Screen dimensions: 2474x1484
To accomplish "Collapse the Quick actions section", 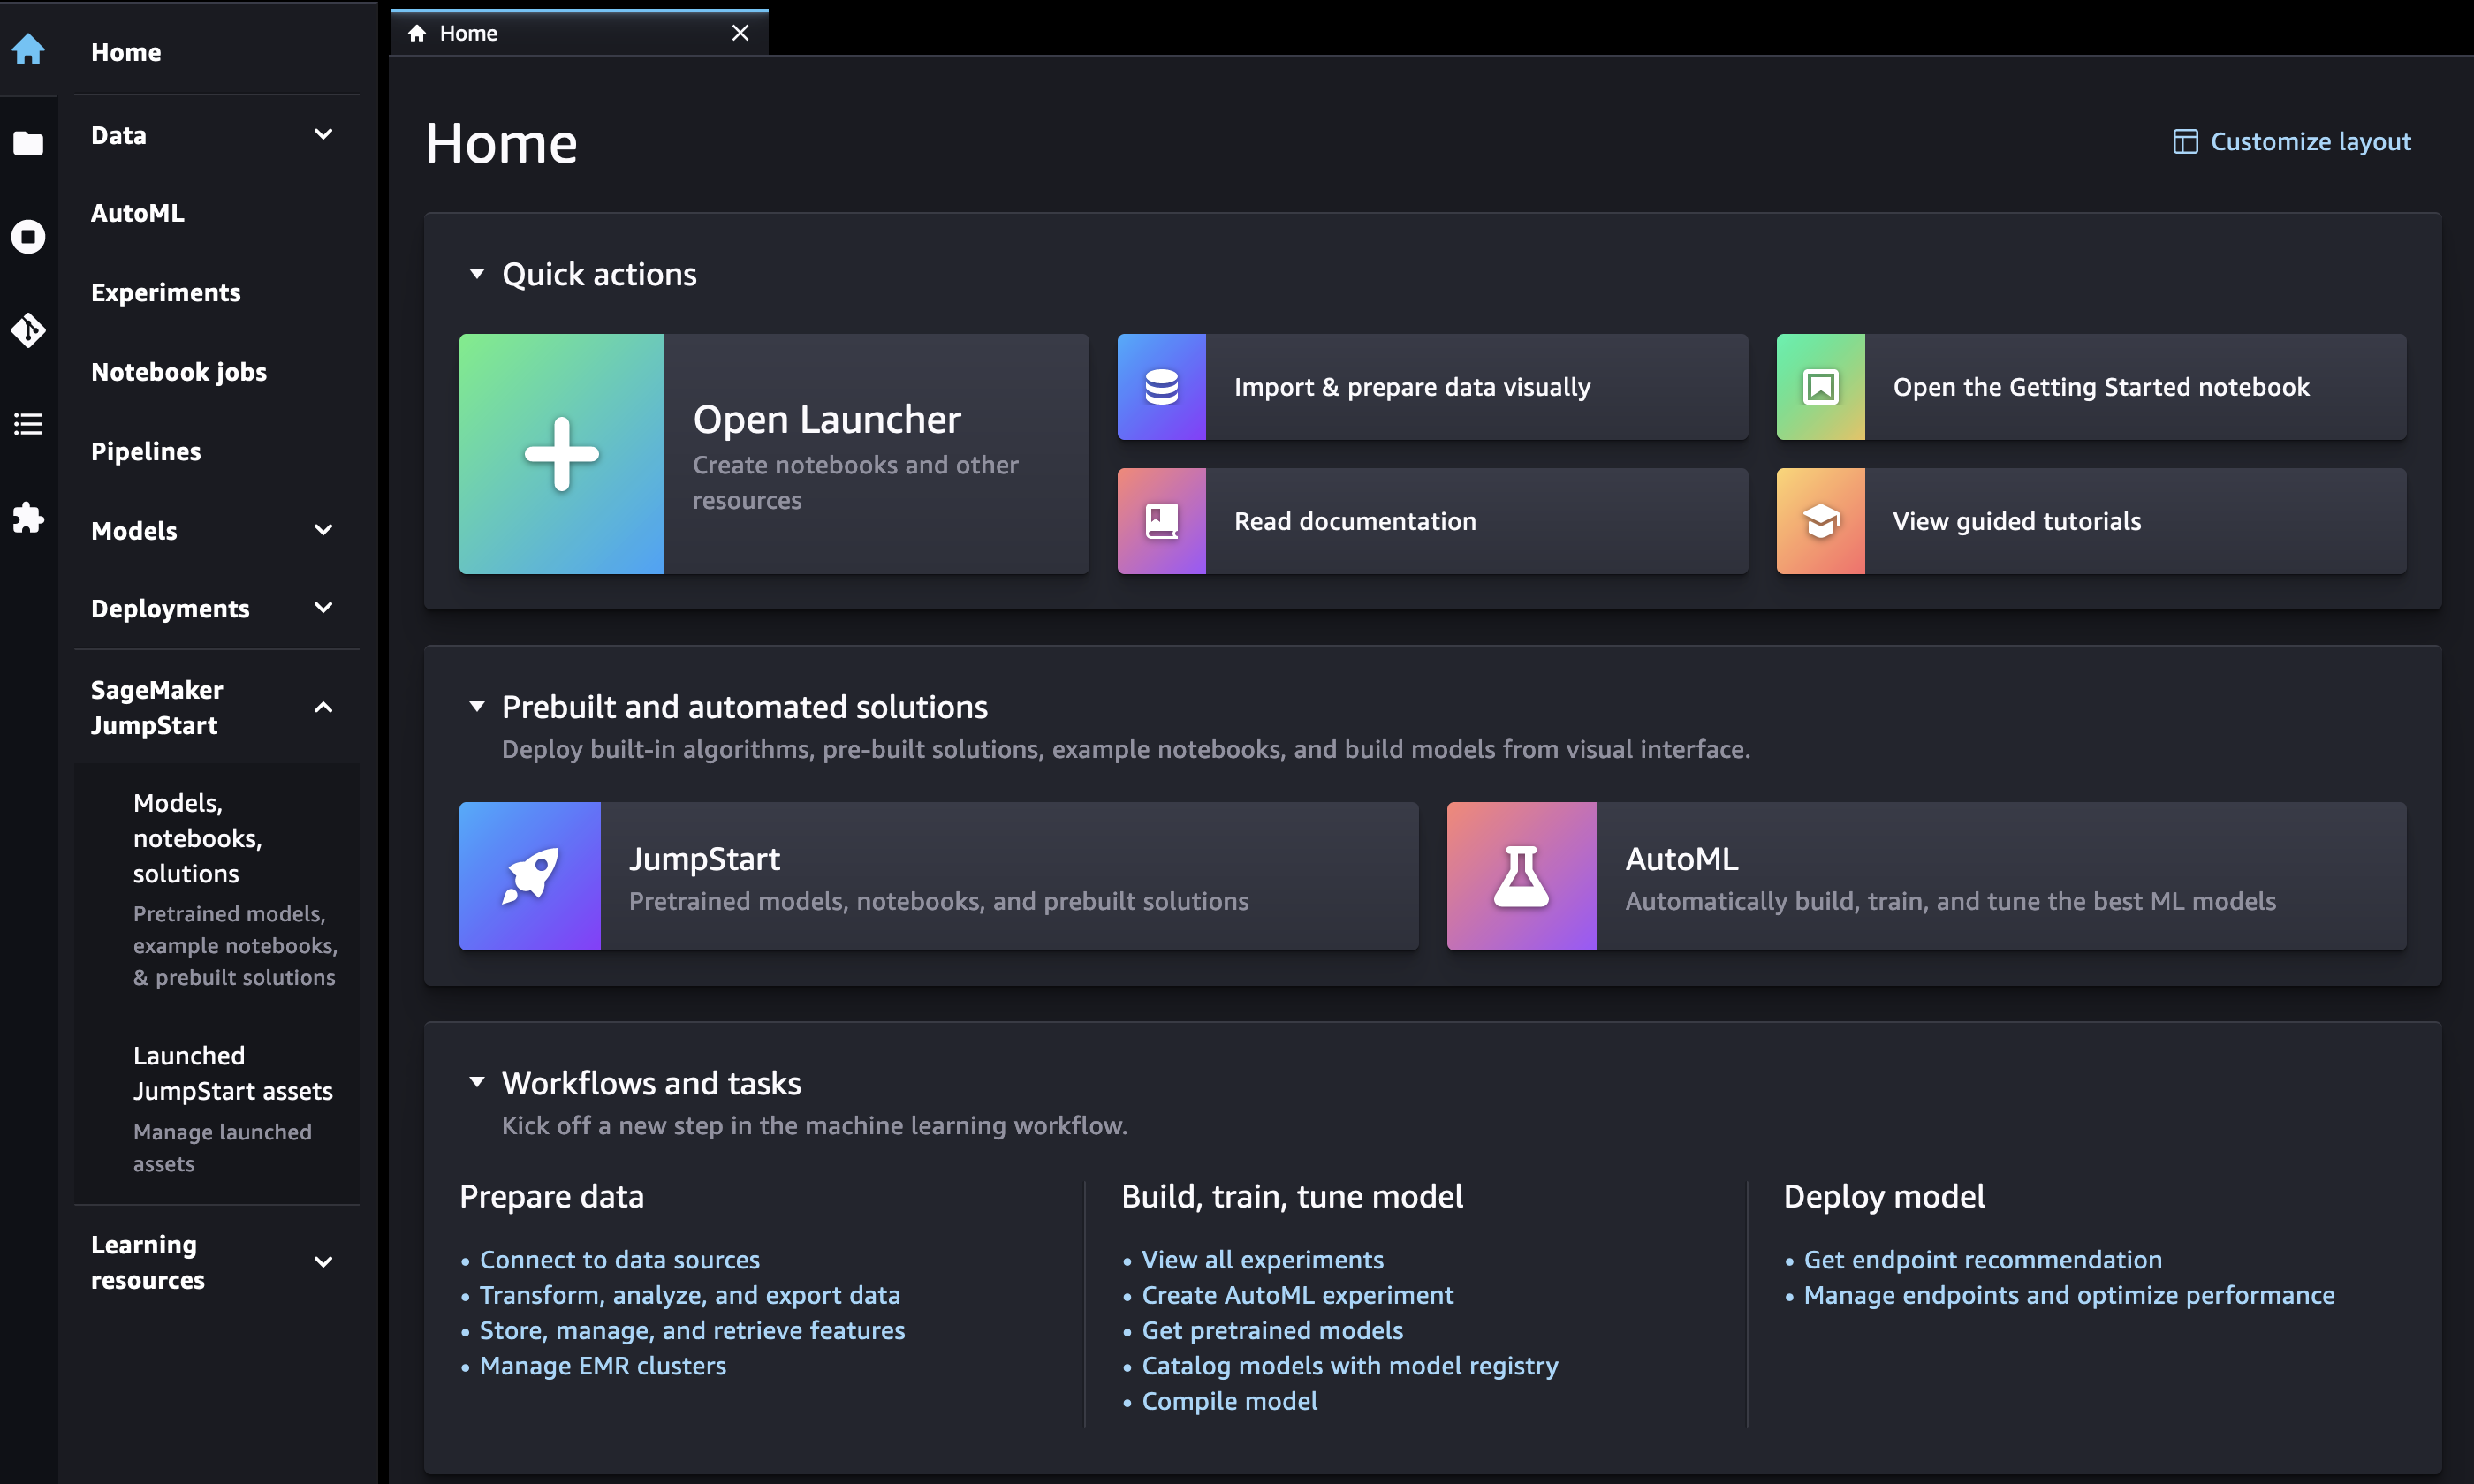I will point(475,274).
